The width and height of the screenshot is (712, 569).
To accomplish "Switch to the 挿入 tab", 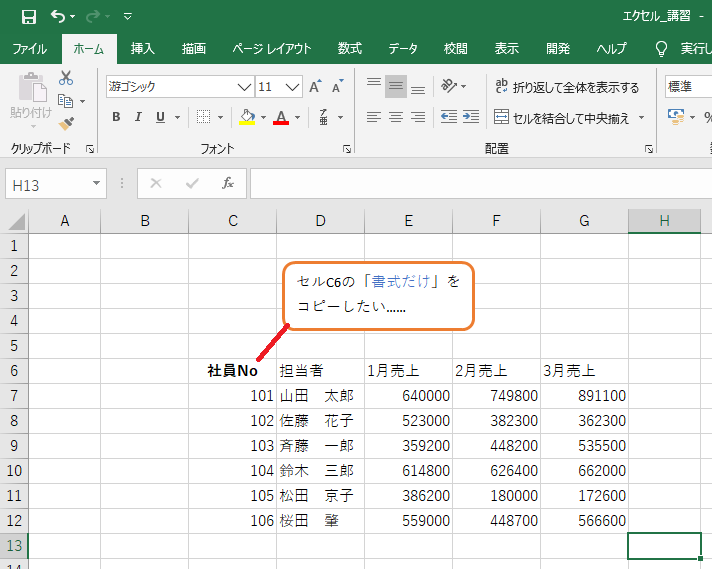I will click(x=143, y=49).
